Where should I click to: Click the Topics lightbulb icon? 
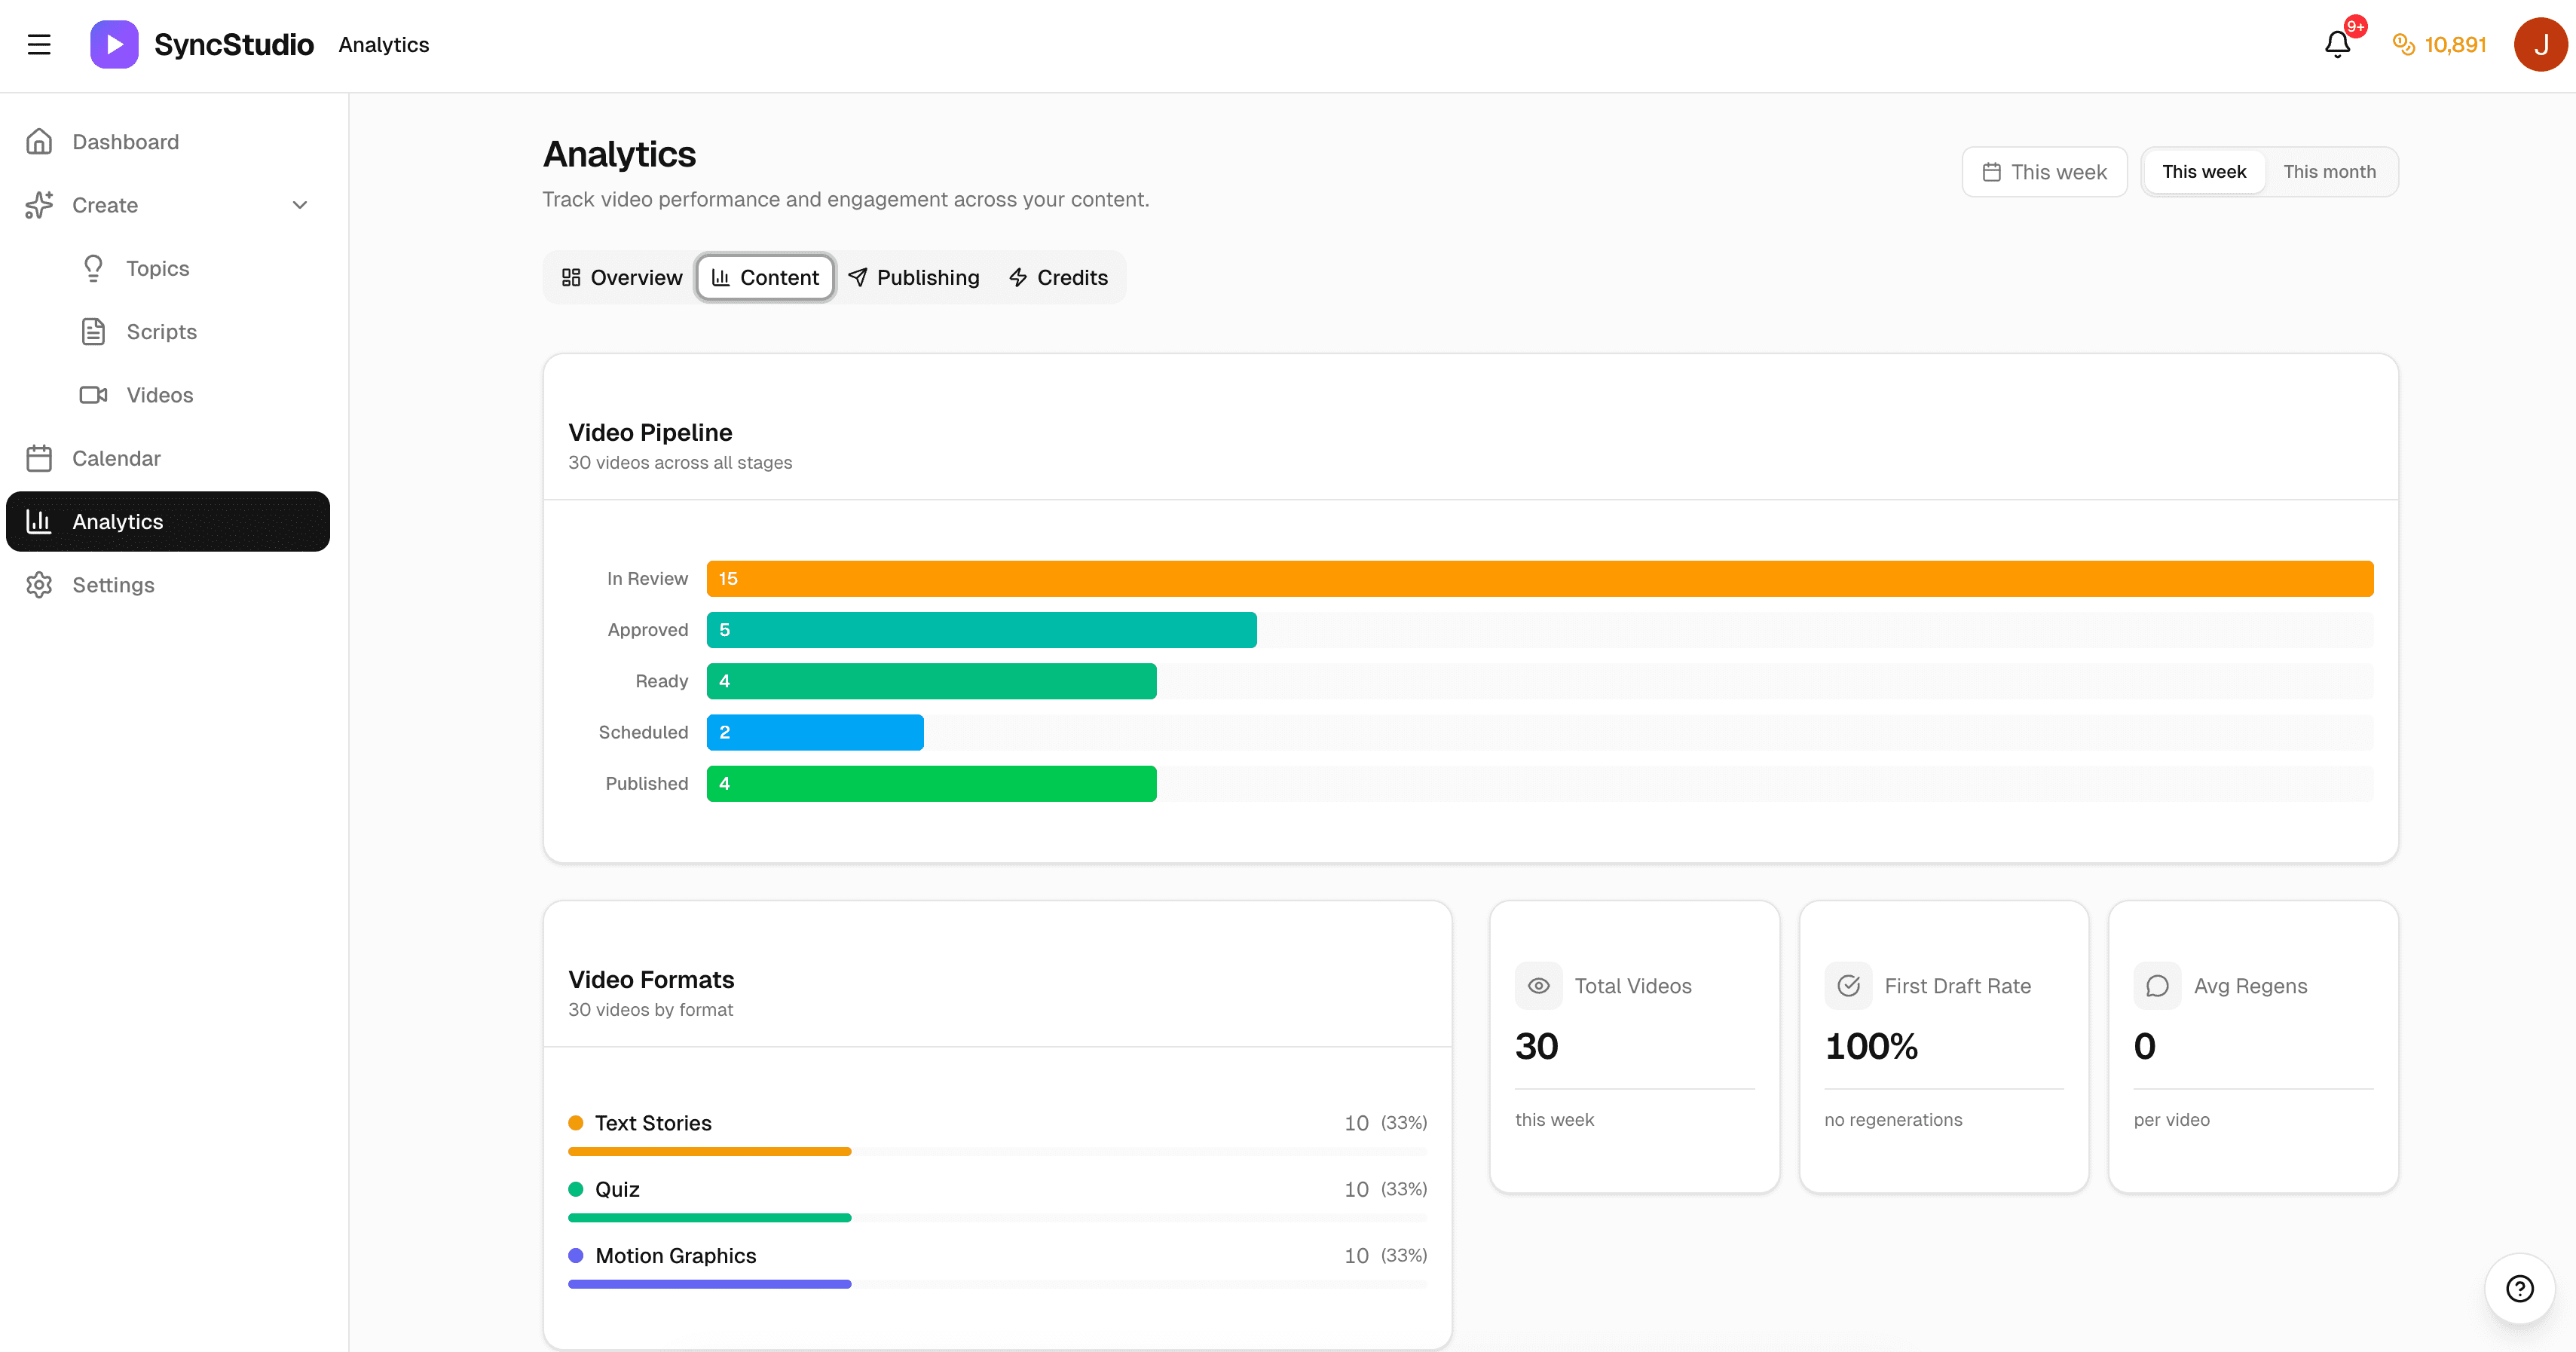click(x=93, y=268)
